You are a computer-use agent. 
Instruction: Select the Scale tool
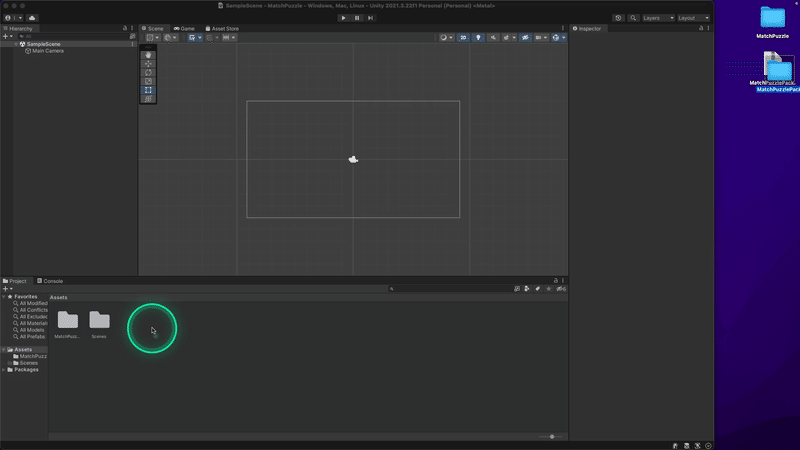tap(148, 81)
